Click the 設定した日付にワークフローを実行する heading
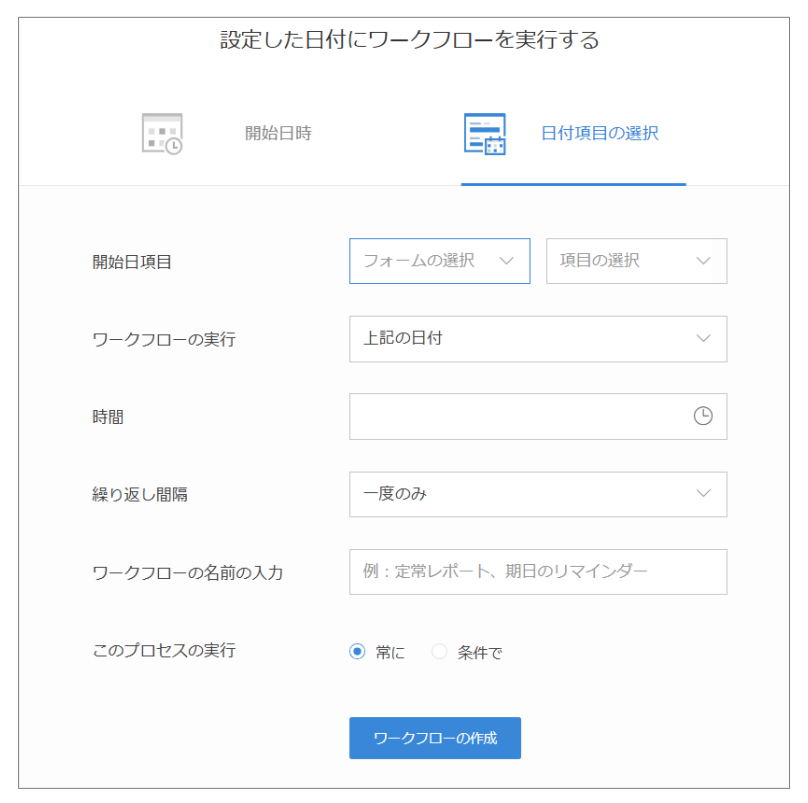The width and height of the screenshot is (808, 803). (x=409, y=41)
